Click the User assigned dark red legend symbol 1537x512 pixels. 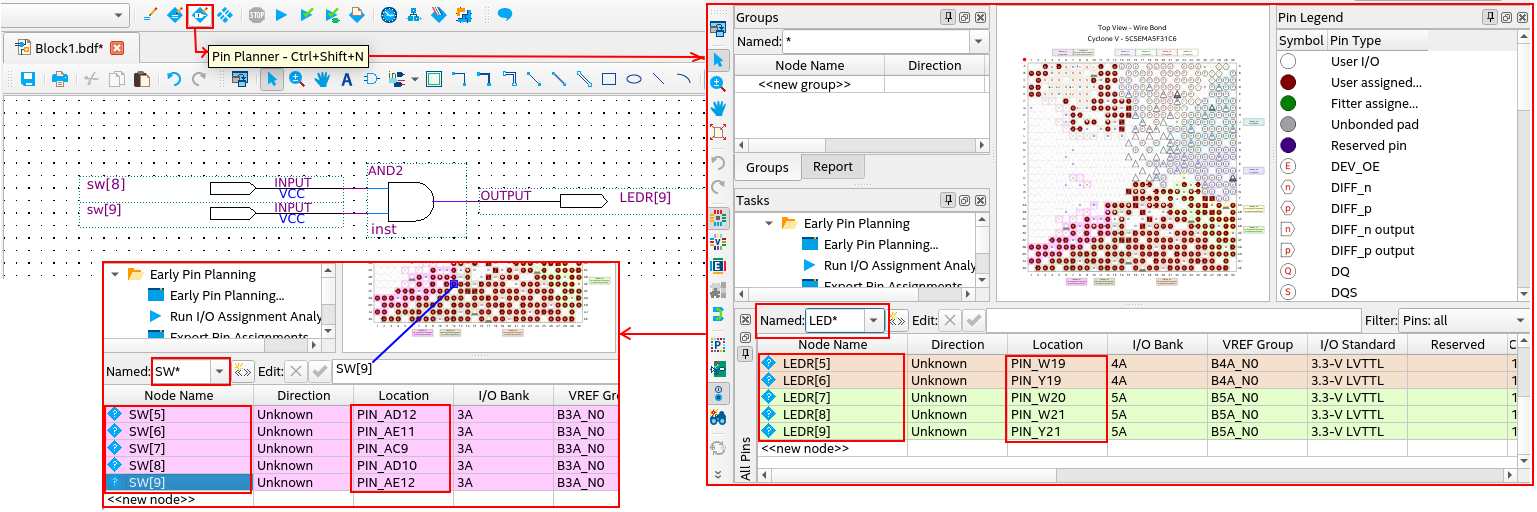1288,82
